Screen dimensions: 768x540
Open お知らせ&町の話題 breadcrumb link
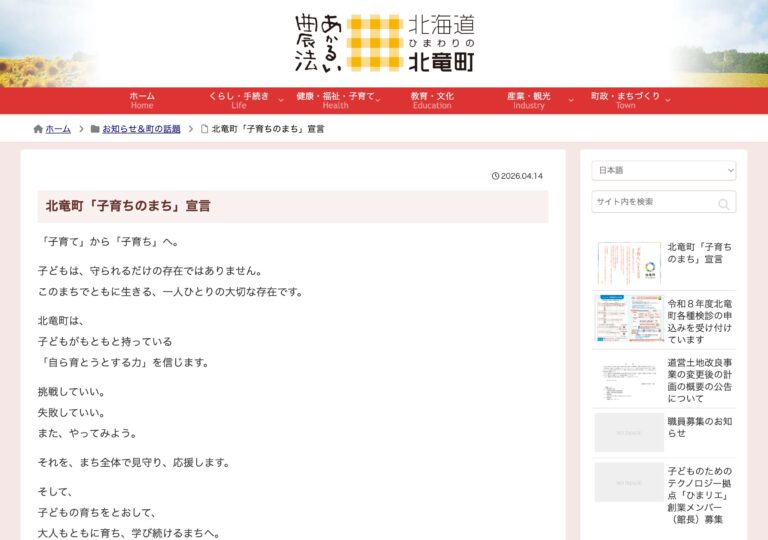coord(141,129)
